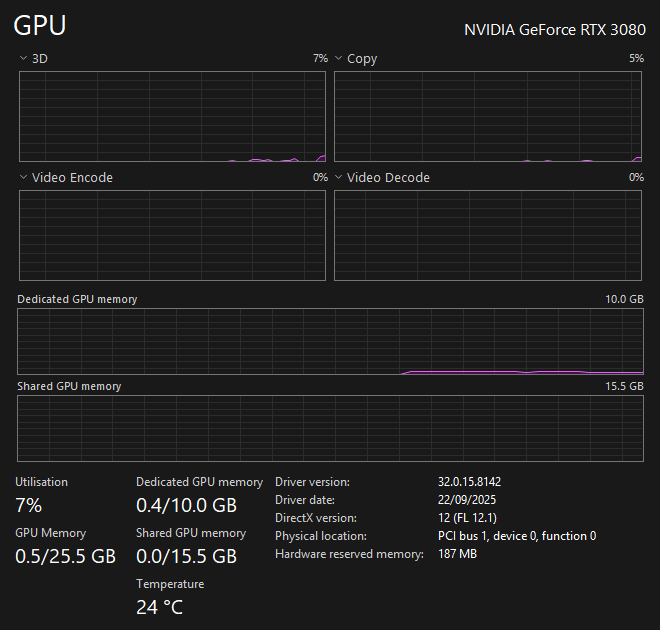Click the 24 °C temperature reading

[x=159, y=607]
